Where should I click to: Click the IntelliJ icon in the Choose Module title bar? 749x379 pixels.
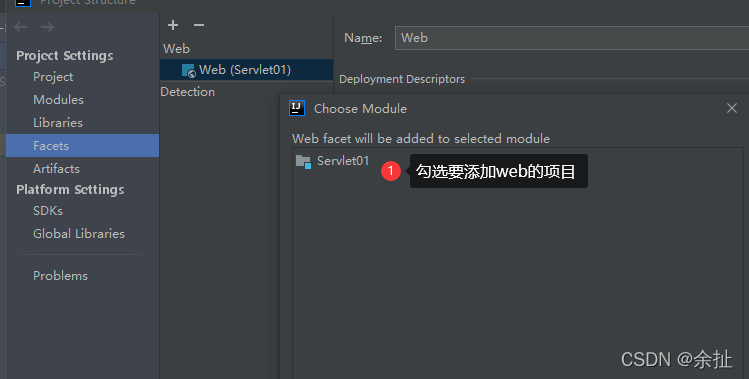297,108
